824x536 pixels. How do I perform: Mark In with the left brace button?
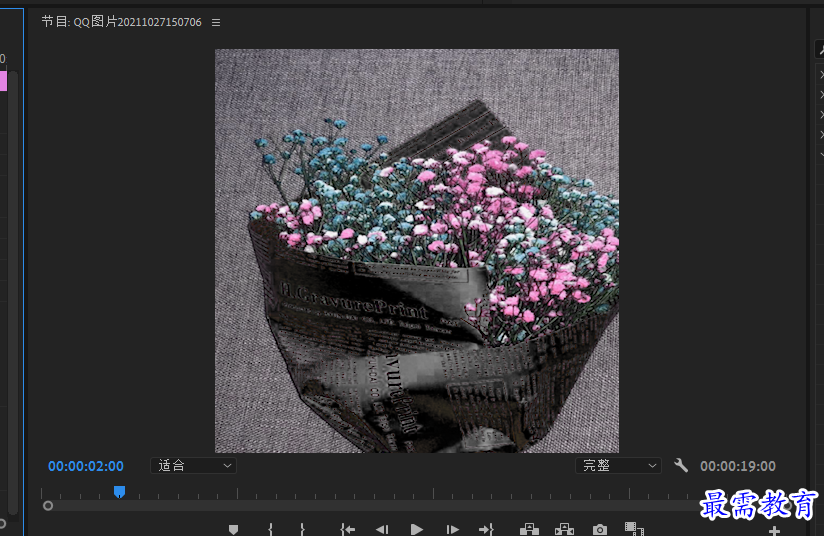(271, 529)
